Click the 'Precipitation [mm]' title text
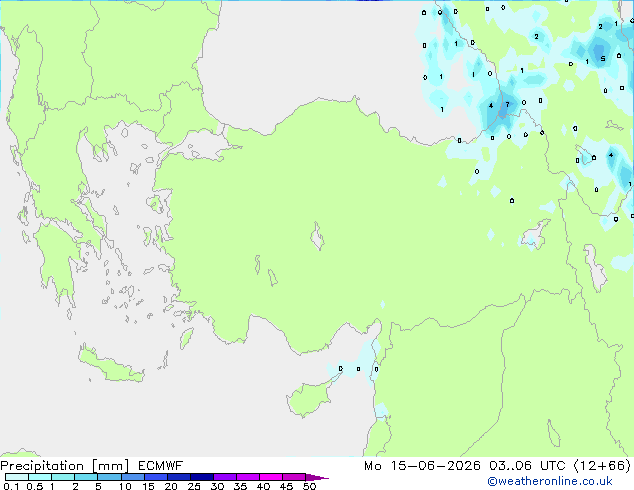Screen dimensions: 634x490 point(65,466)
